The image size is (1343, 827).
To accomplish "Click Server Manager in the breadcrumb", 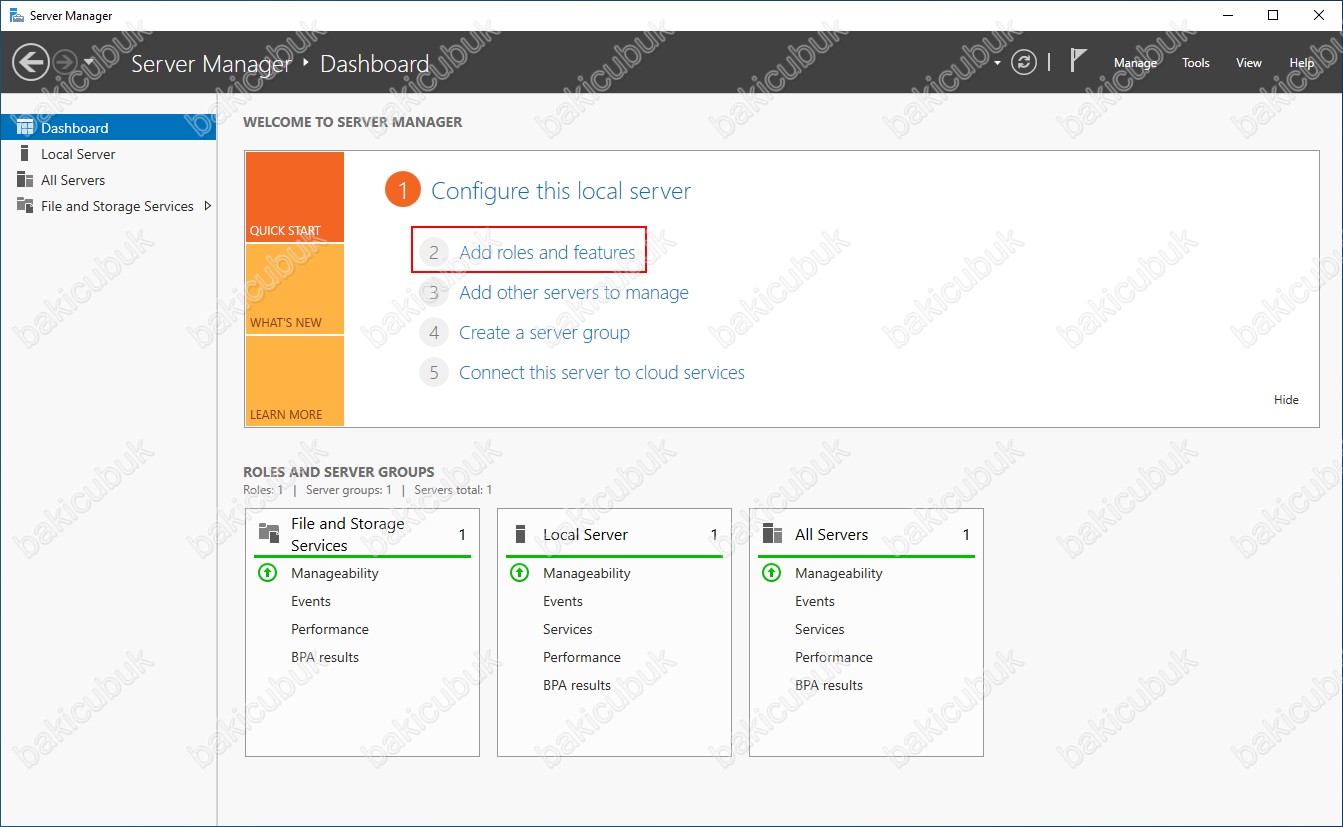I will 211,64.
